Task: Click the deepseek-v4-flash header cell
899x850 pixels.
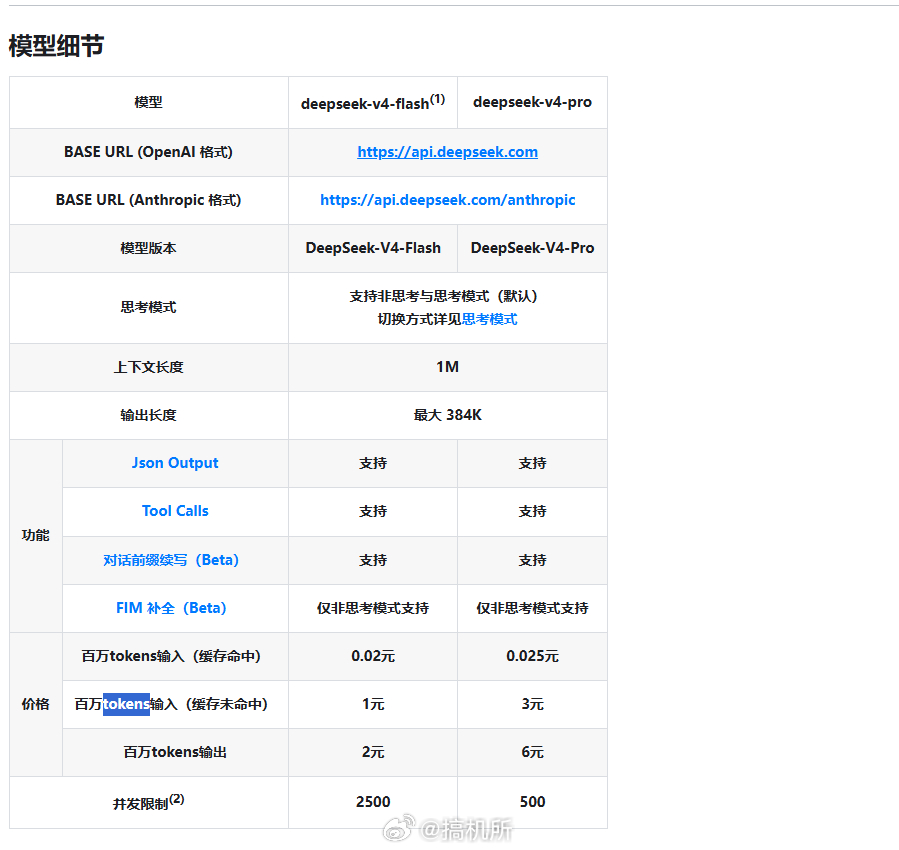Action: [x=373, y=103]
